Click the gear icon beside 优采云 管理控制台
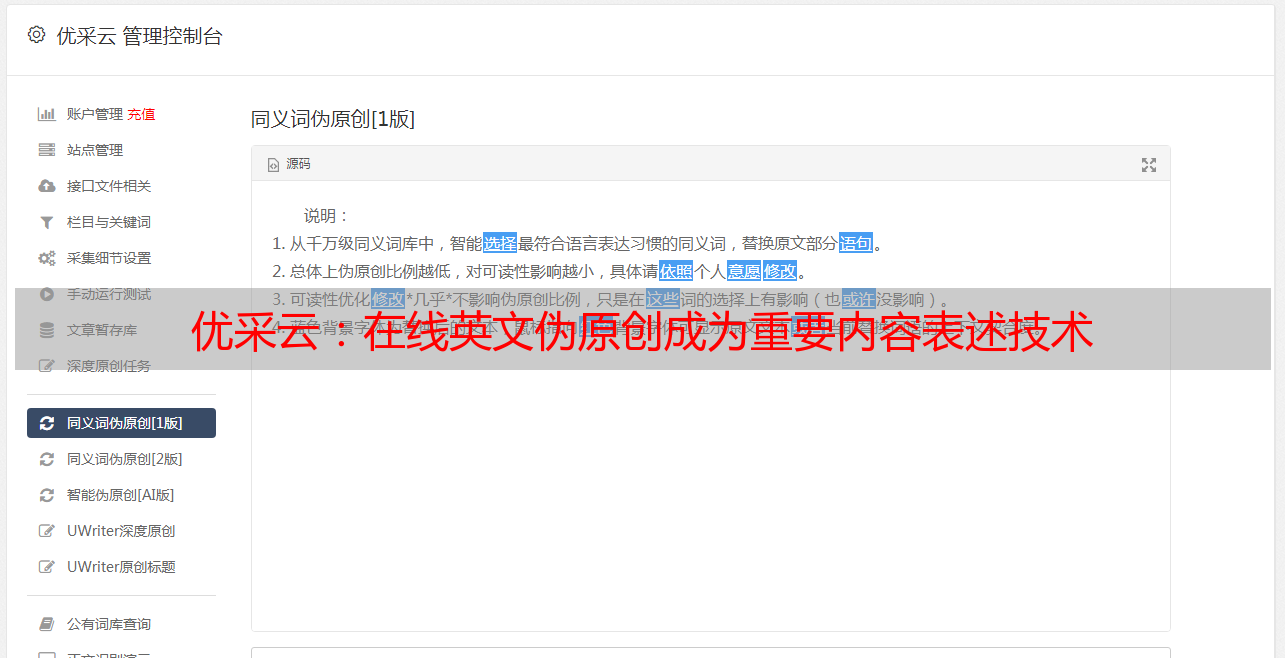Image resolution: width=1285 pixels, height=658 pixels. click(37, 35)
